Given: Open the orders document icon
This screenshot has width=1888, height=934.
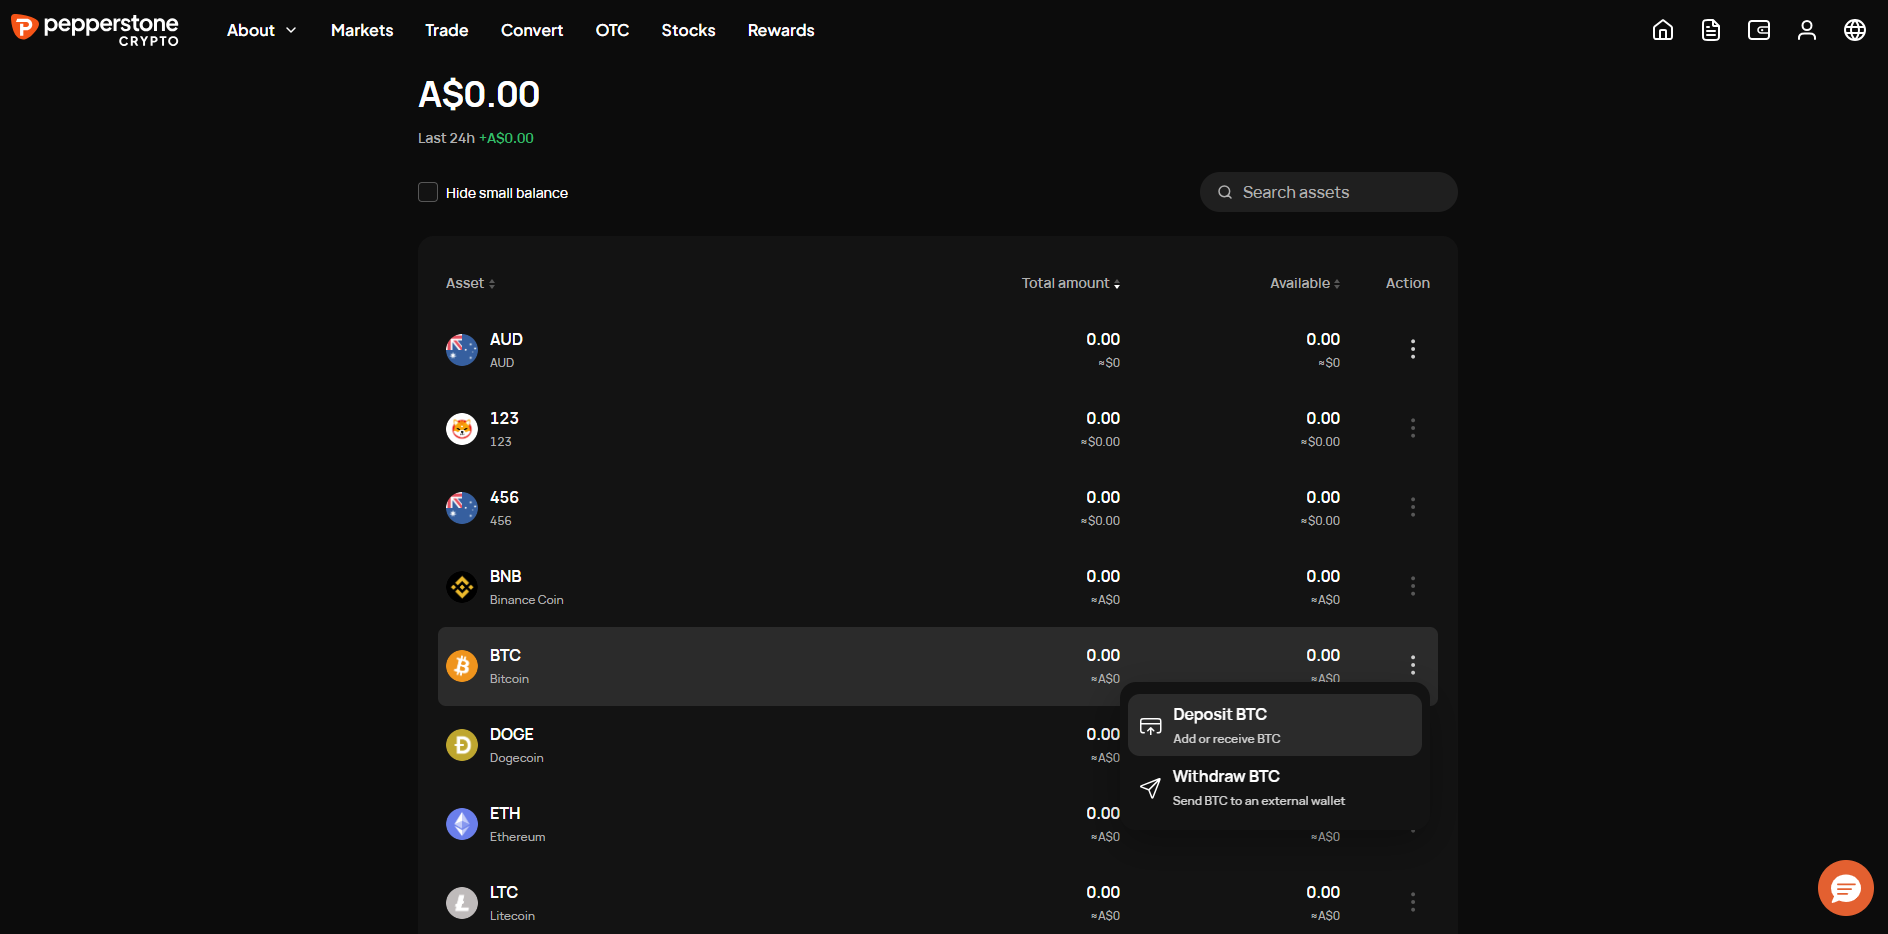Looking at the screenshot, I should [x=1711, y=30].
